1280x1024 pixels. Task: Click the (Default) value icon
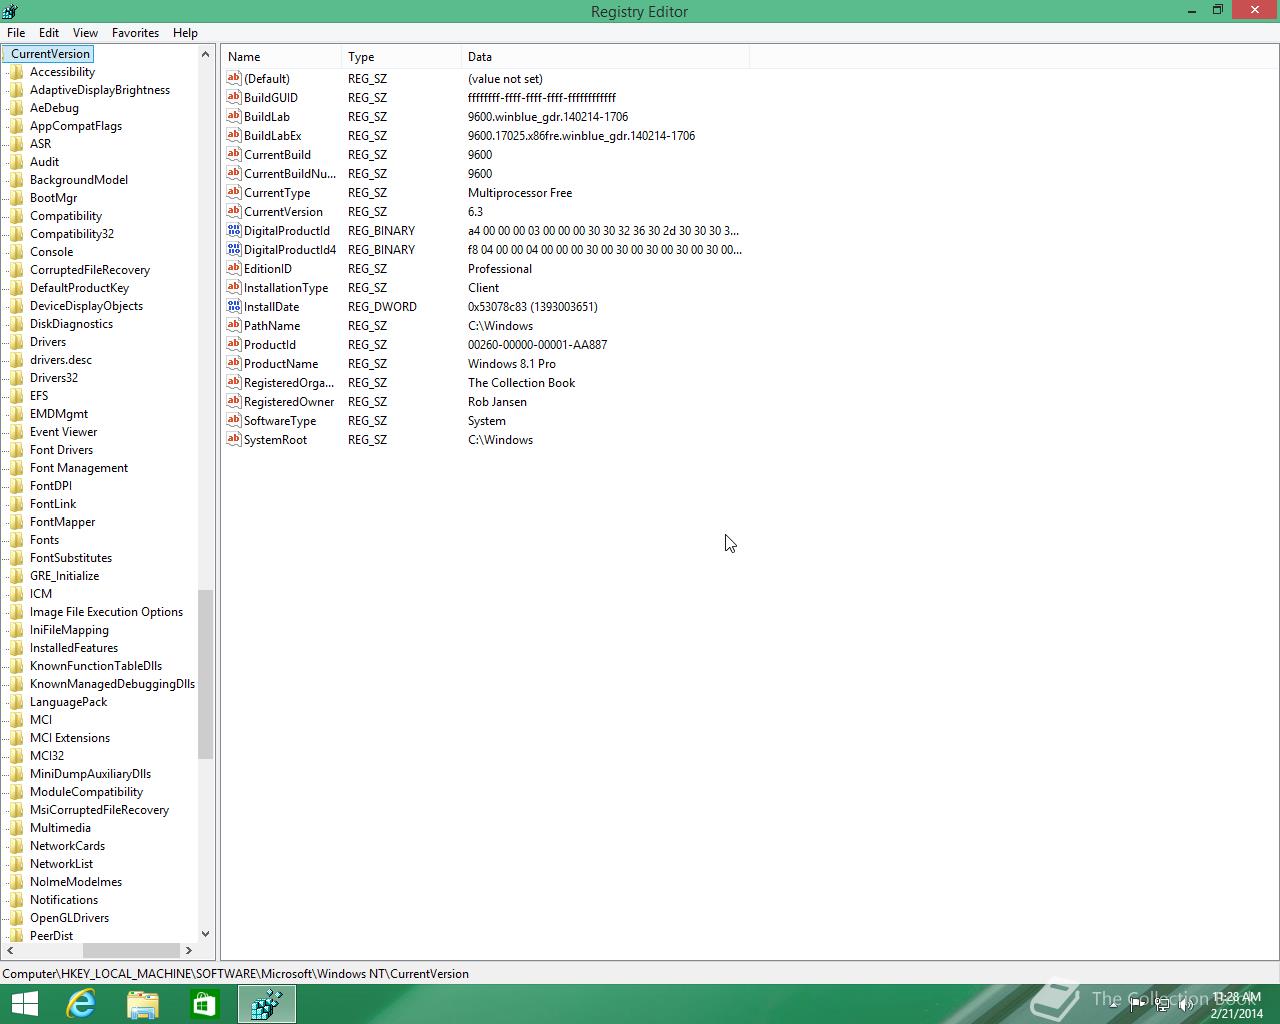tap(234, 78)
